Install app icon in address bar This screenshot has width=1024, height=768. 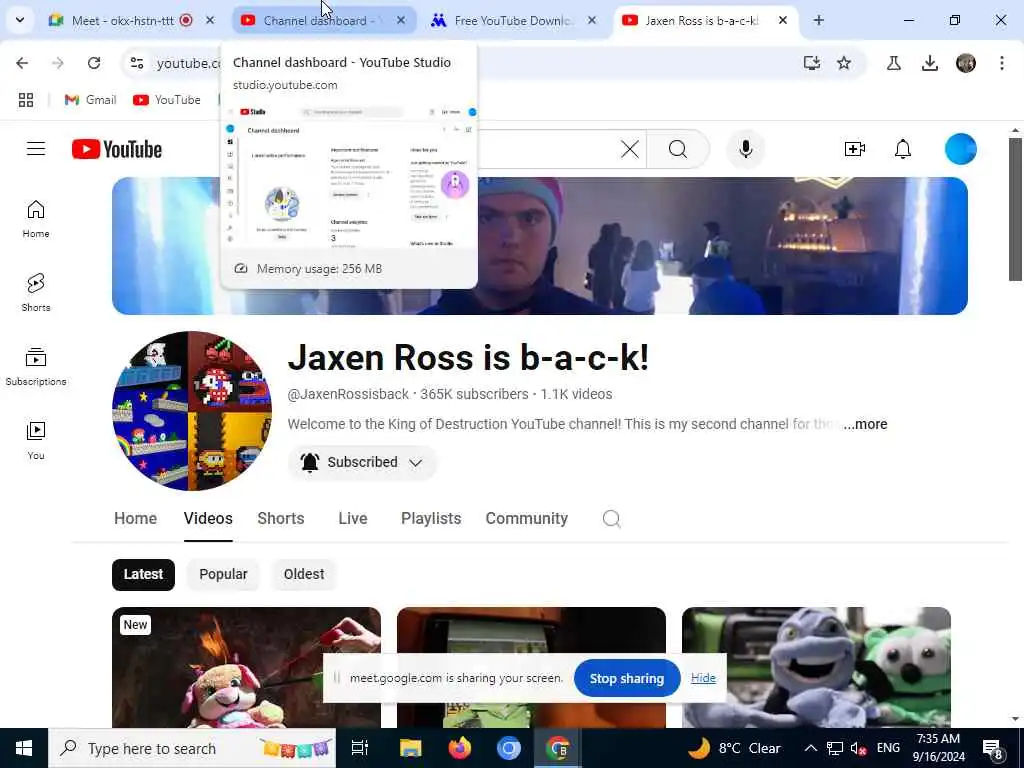pyautogui.click(x=812, y=63)
